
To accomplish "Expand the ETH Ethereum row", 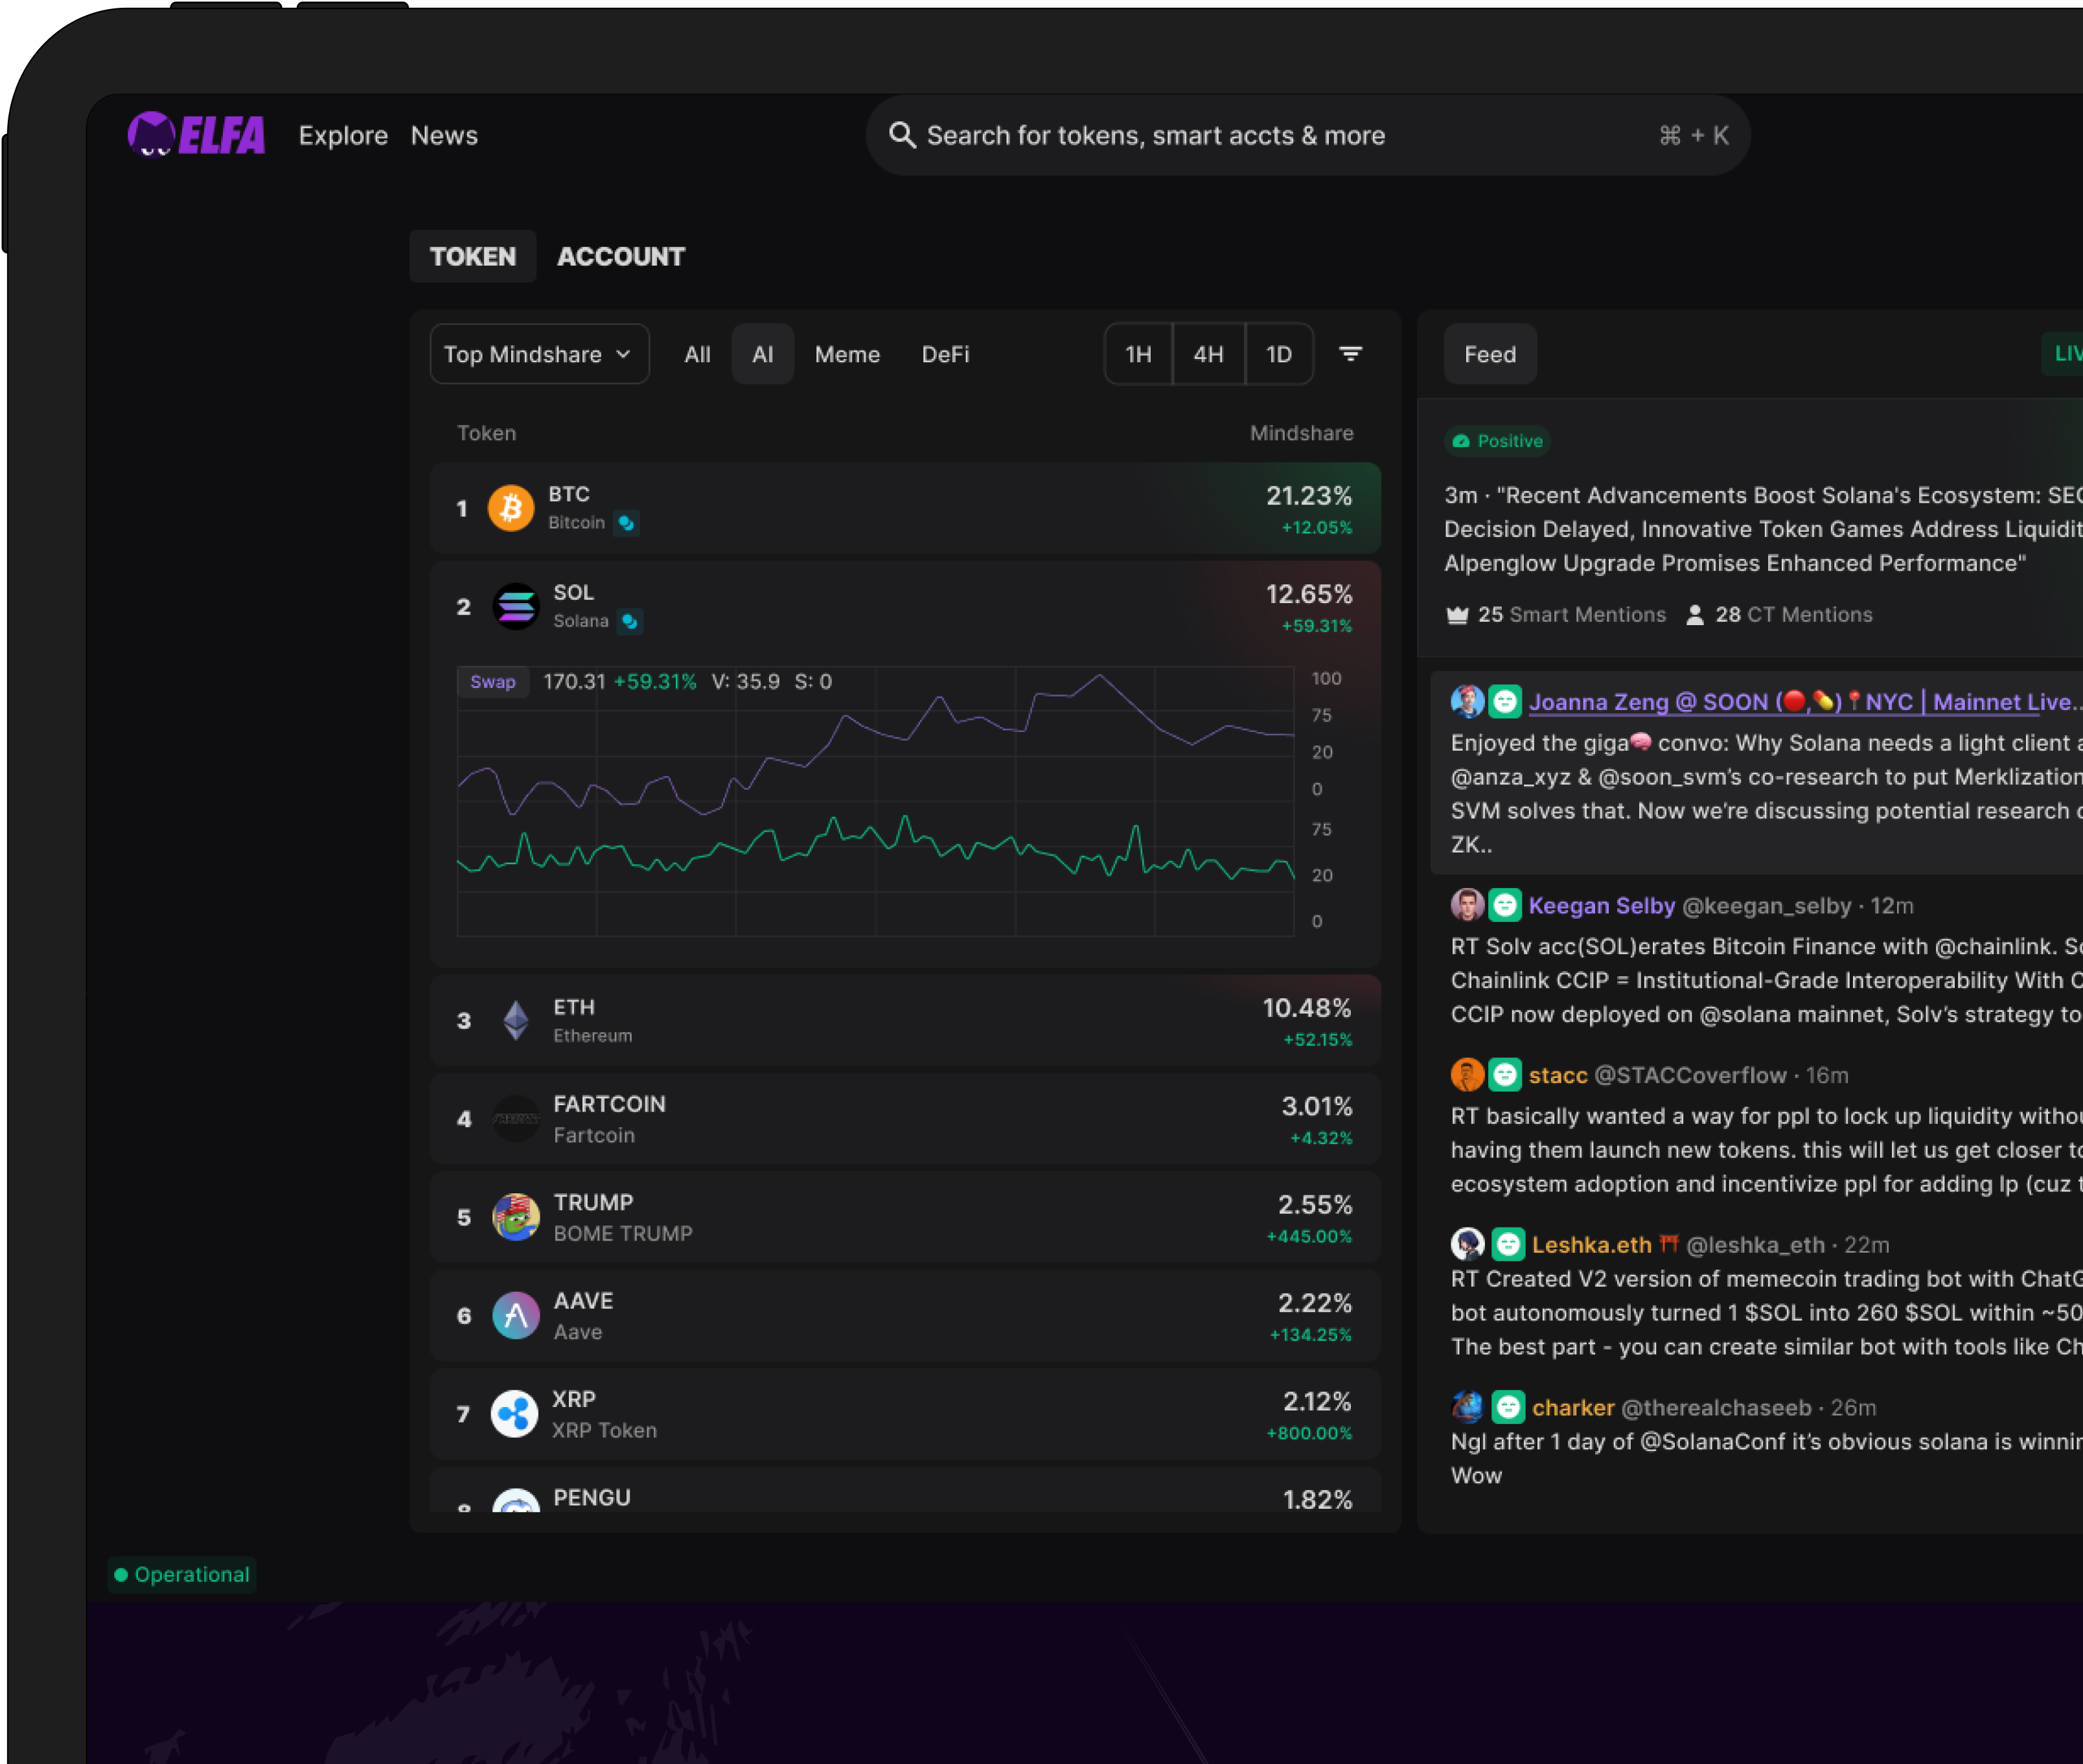I will [x=905, y=1020].
